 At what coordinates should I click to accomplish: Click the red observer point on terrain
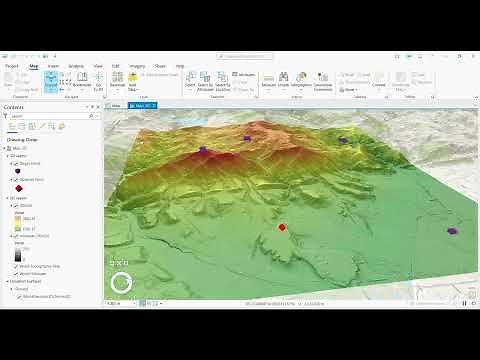click(x=282, y=227)
